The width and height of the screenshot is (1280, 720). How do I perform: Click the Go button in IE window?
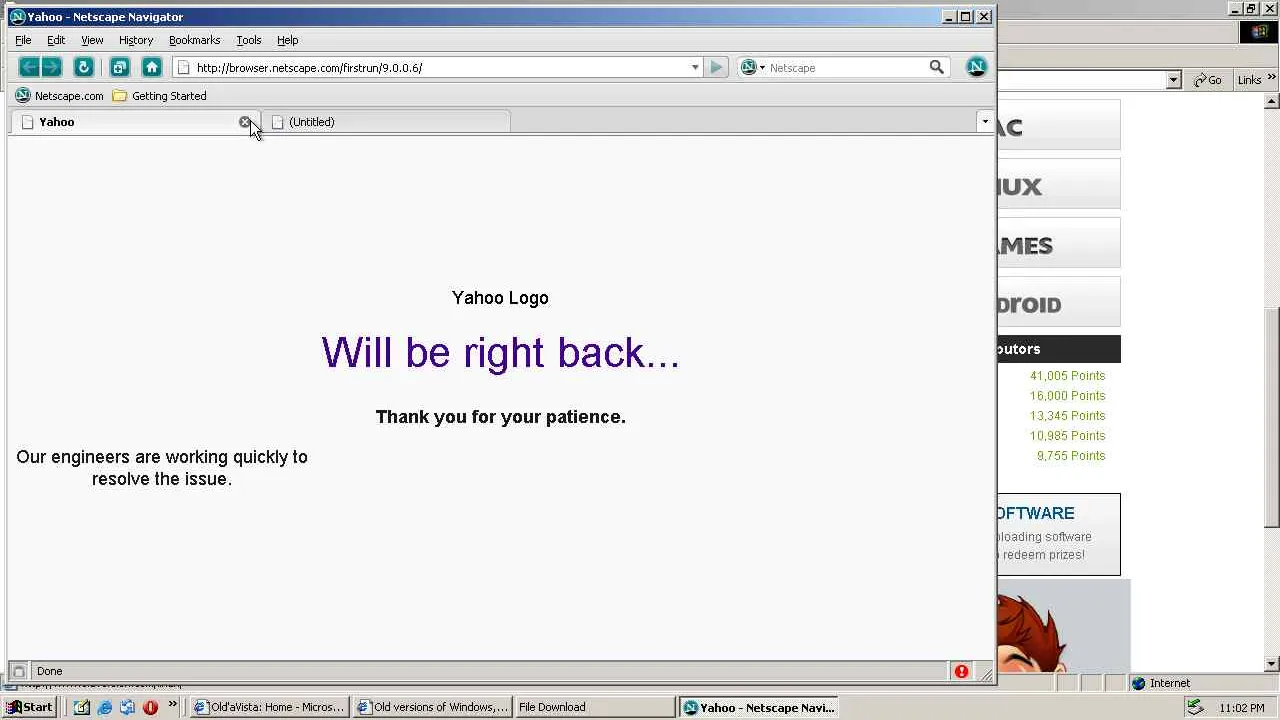pyautogui.click(x=1207, y=80)
